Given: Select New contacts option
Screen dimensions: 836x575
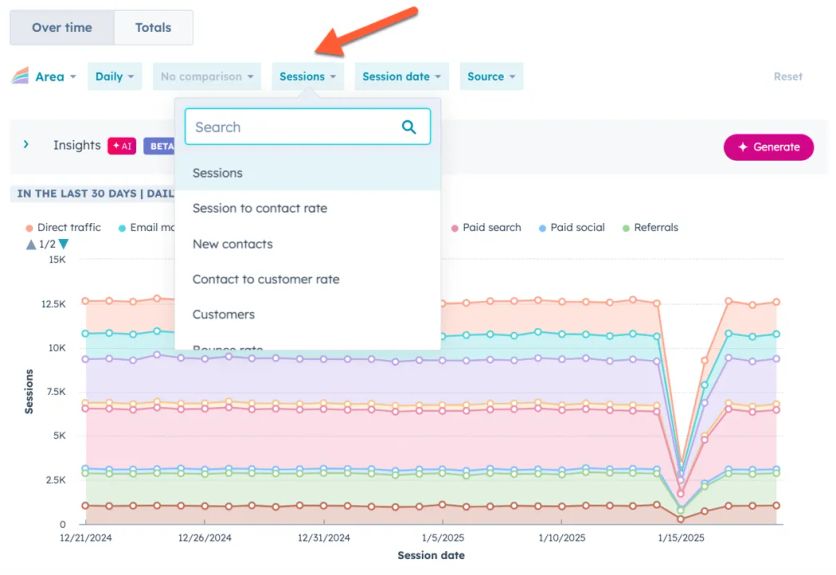Looking at the screenshot, I should (x=308, y=244).
